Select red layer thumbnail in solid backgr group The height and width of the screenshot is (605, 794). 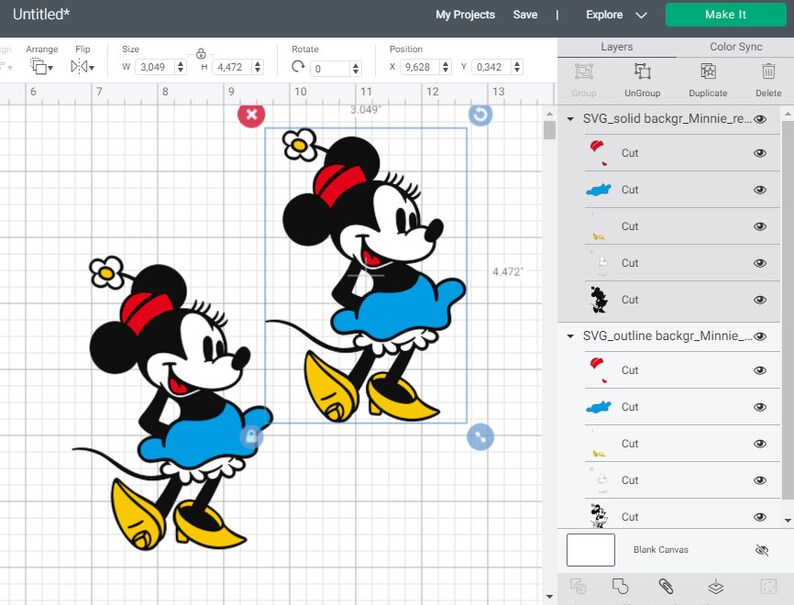[599, 153]
